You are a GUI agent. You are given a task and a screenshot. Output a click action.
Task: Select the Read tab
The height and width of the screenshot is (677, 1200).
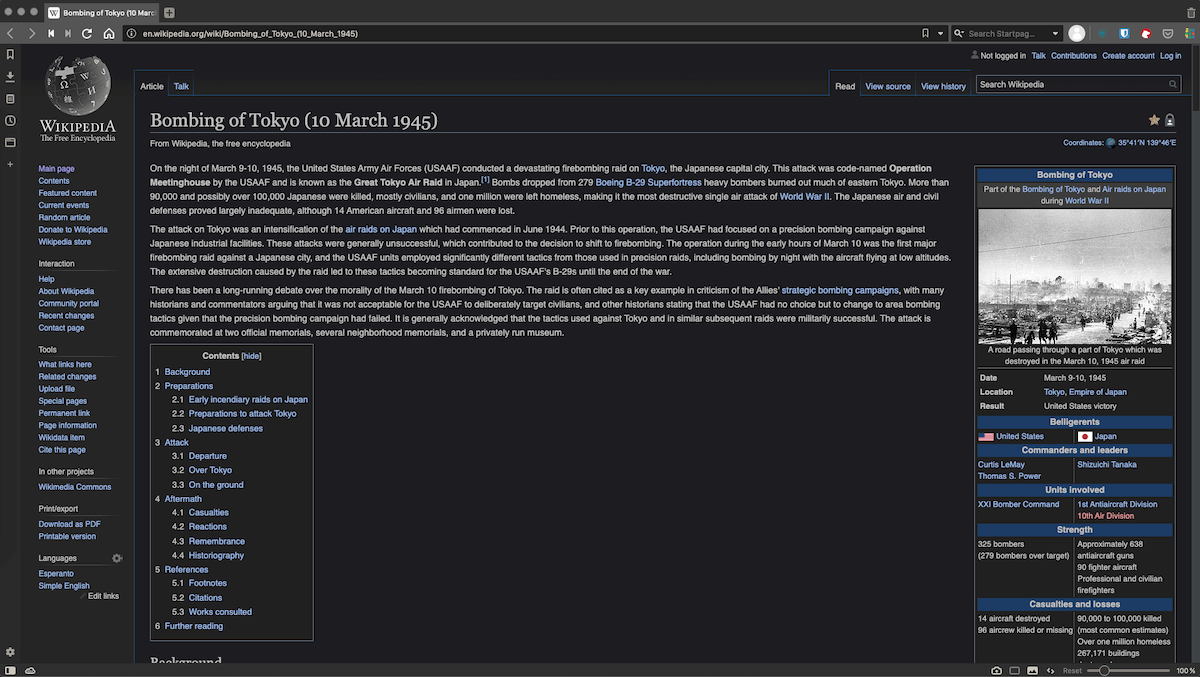[845, 86]
